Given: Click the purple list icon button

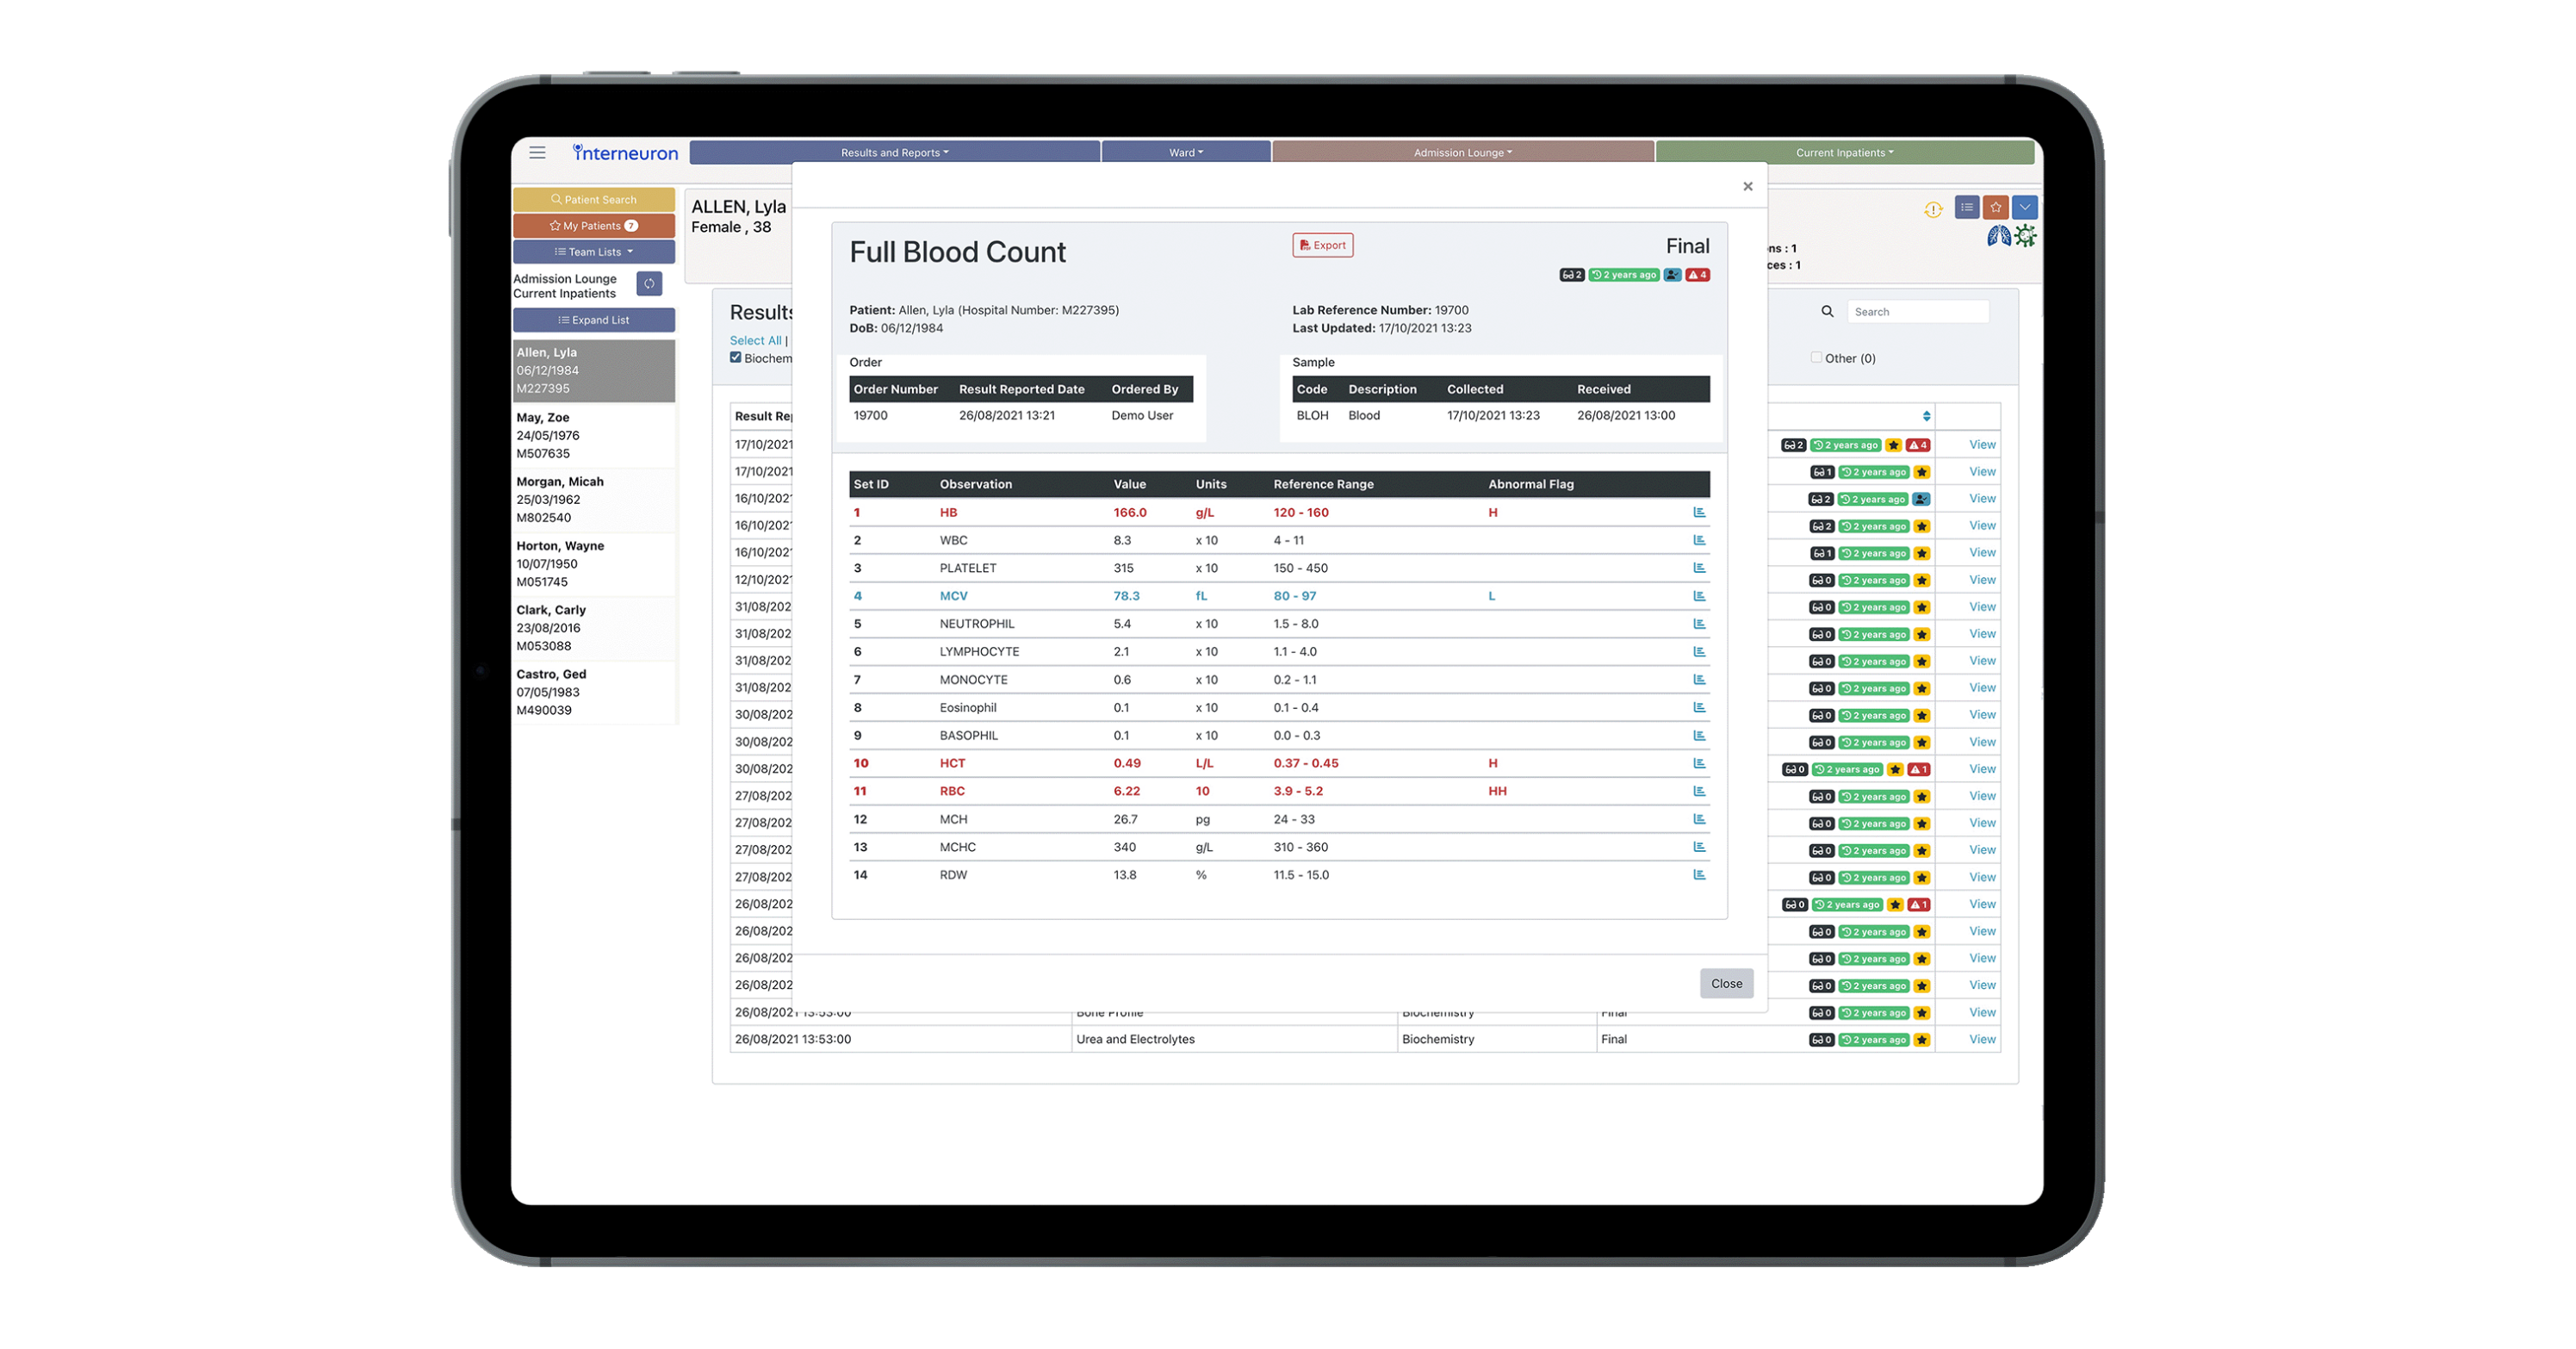Looking at the screenshot, I should tap(1966, 207).
